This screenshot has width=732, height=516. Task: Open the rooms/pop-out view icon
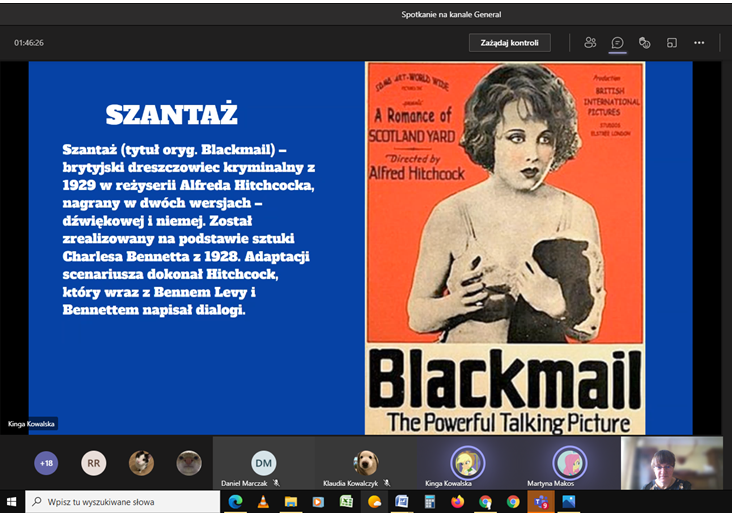(x=672, y=43)
